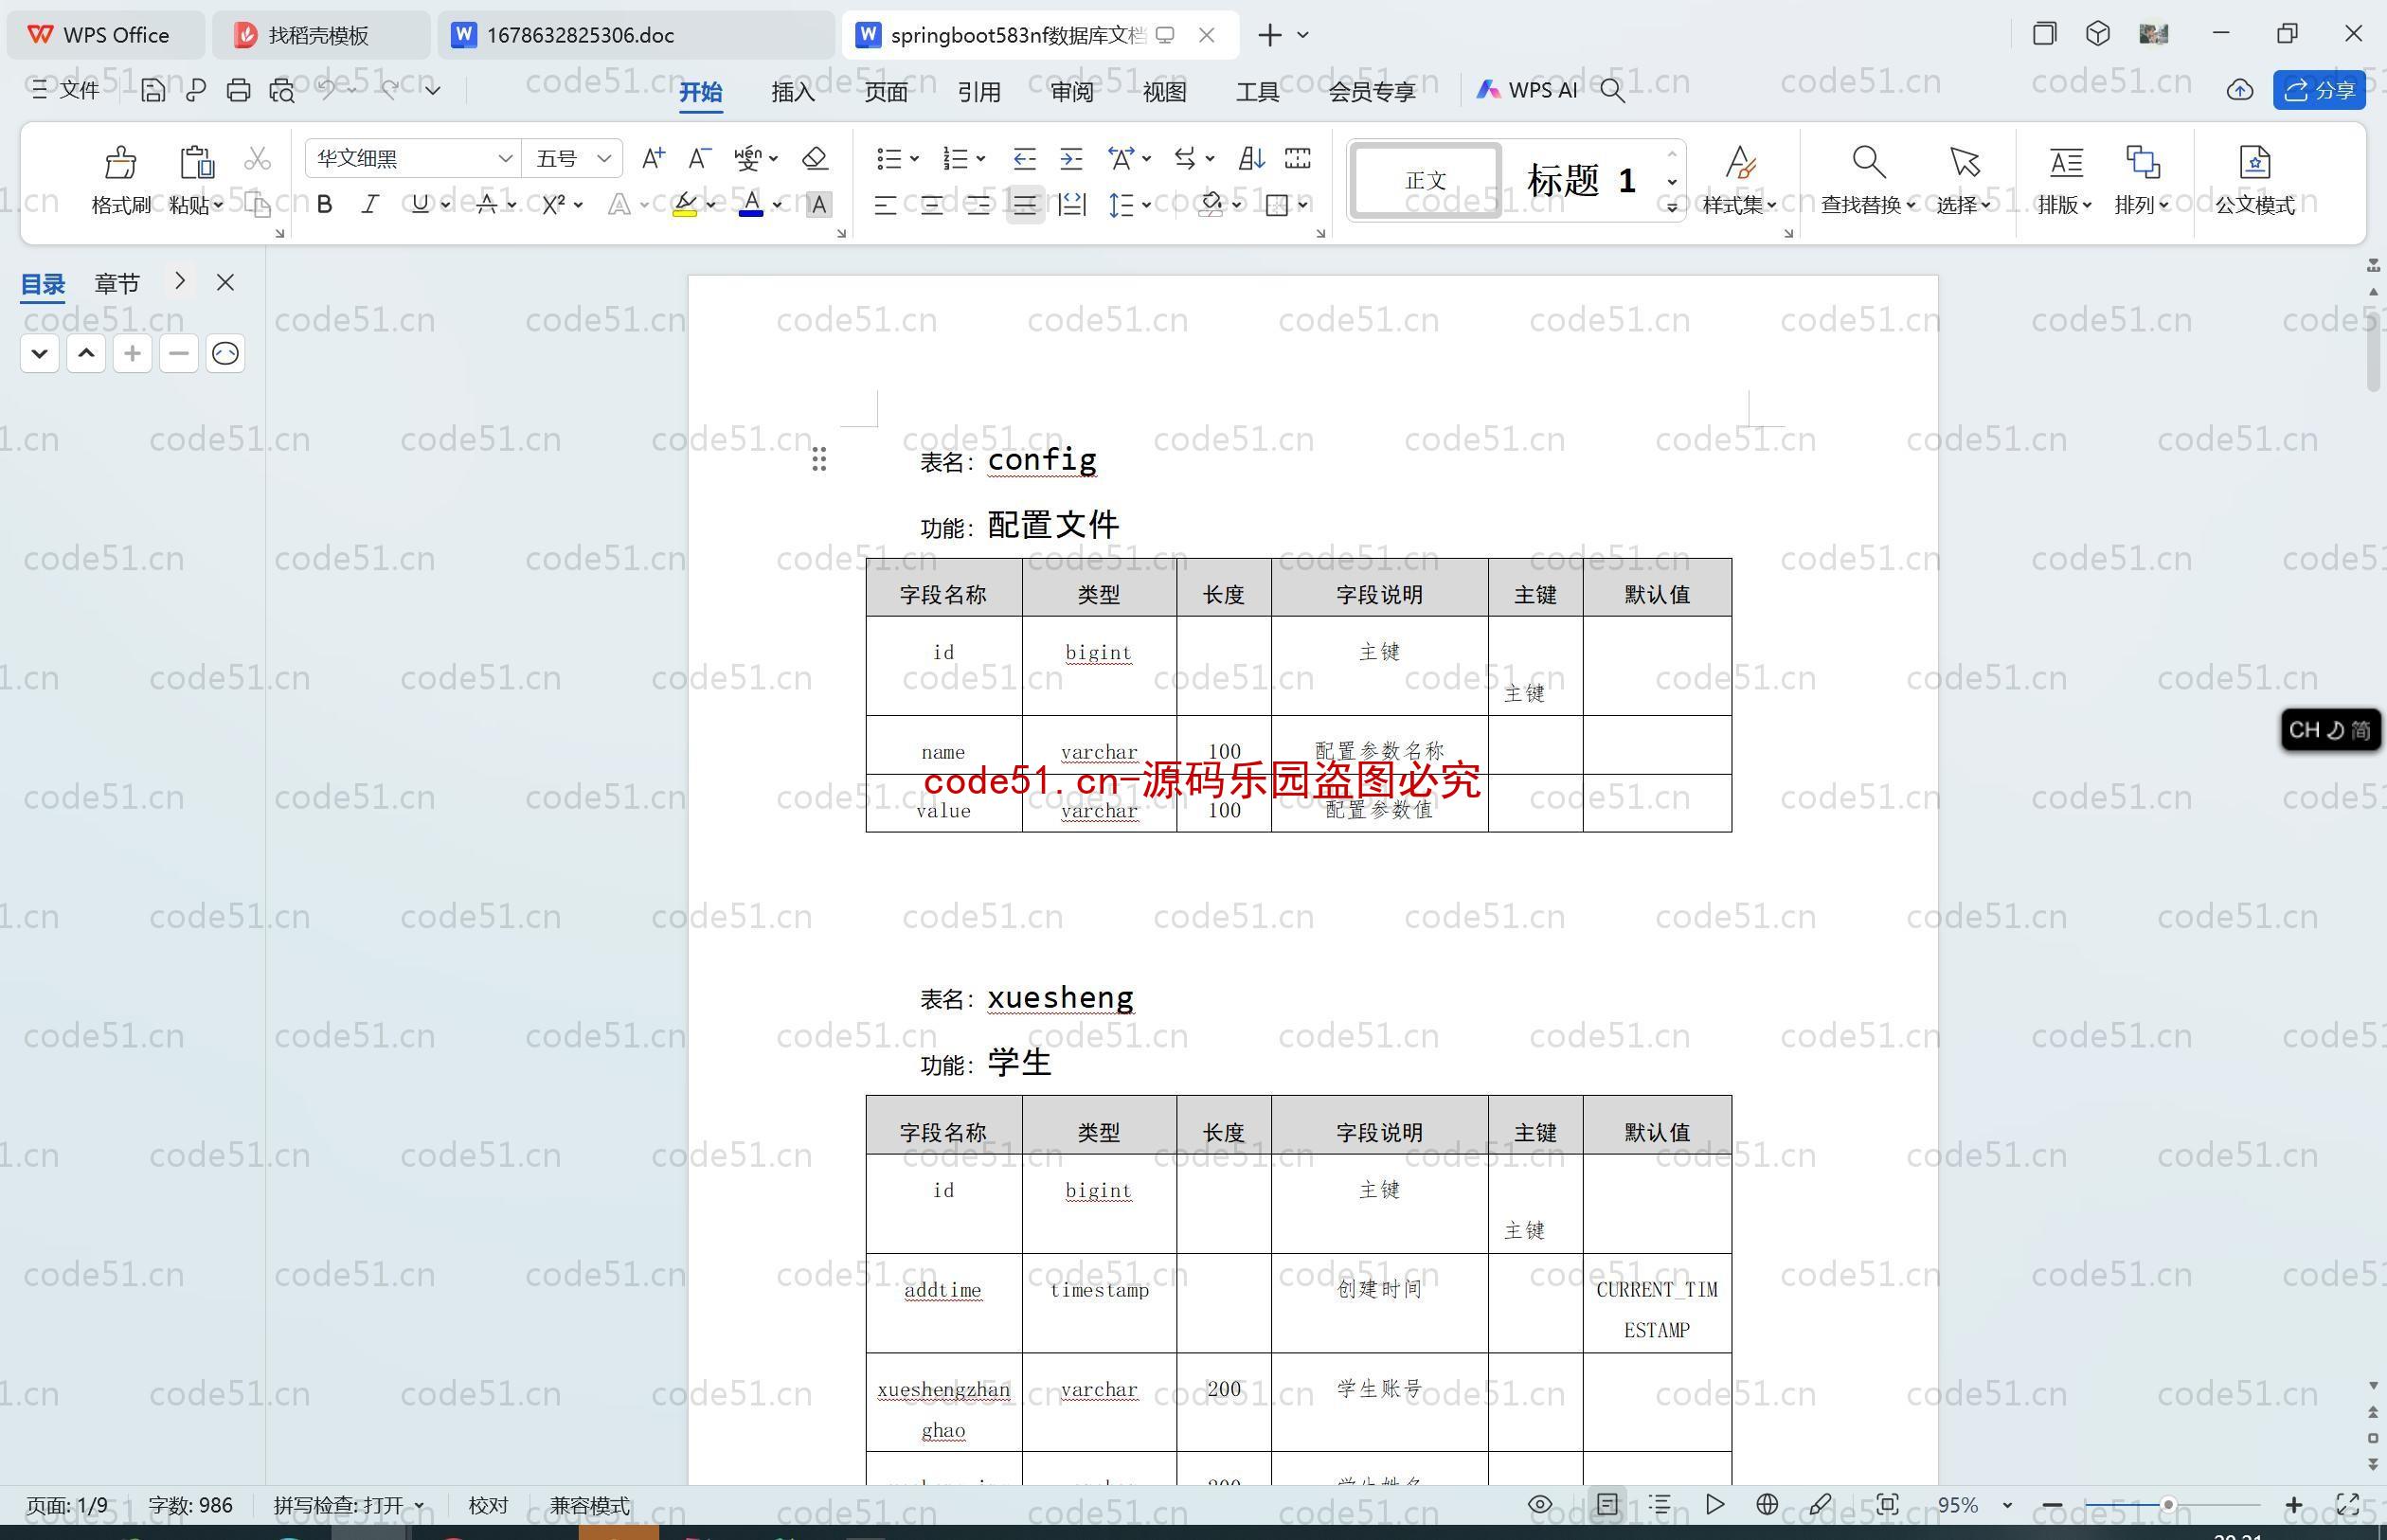Select 正文 style
The width and height of the screenshot is (2387, 1540).
pos(1425,181)
